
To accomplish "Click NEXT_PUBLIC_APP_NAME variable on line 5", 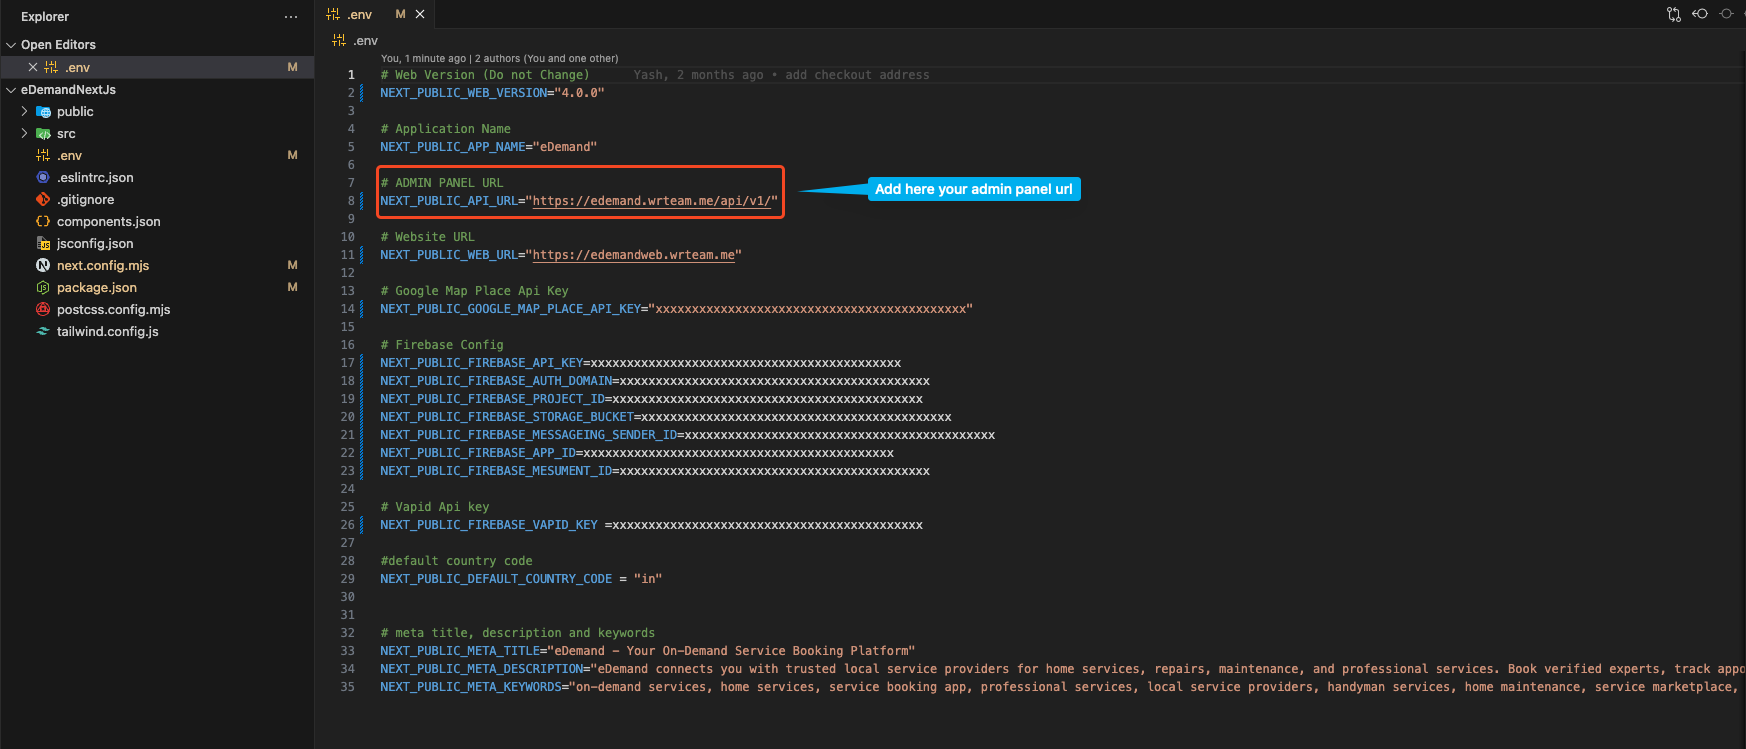I will click(453, 147).
